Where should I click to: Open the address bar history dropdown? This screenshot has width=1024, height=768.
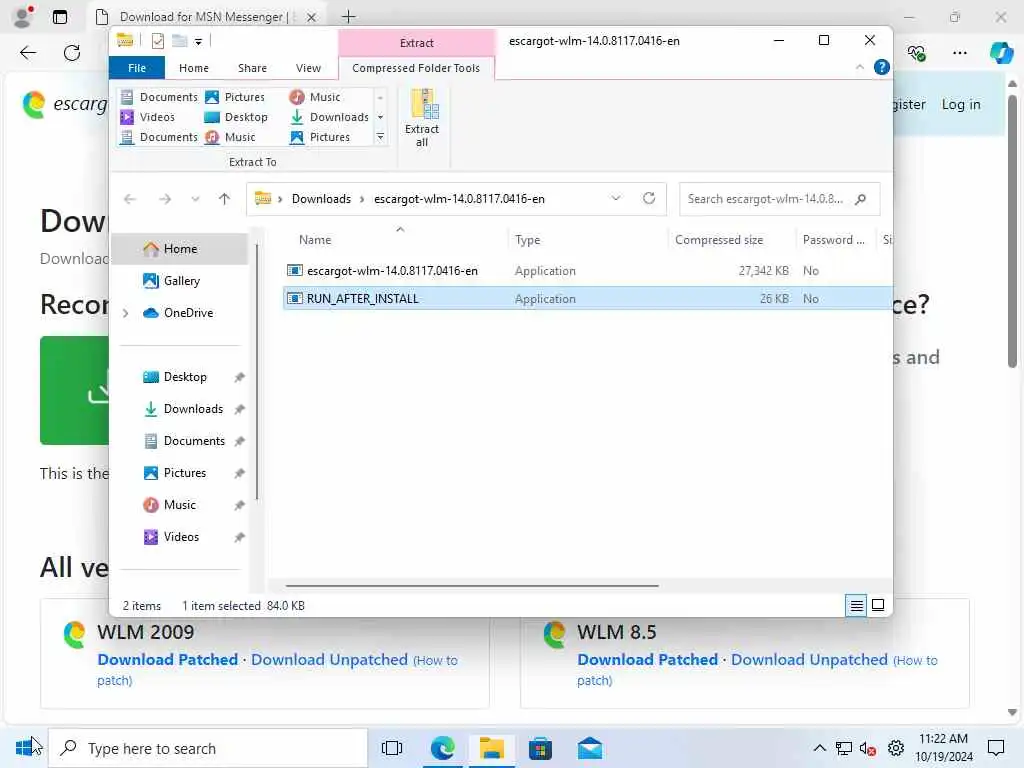(x=615, y=198)
